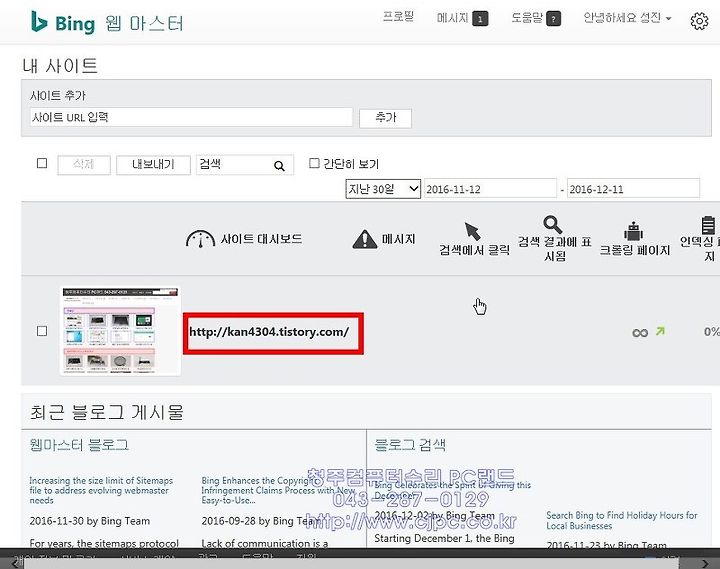Expand the 안녕하세요 성진 account menu
The image size is (720, 569).
(x=627, y=18)
